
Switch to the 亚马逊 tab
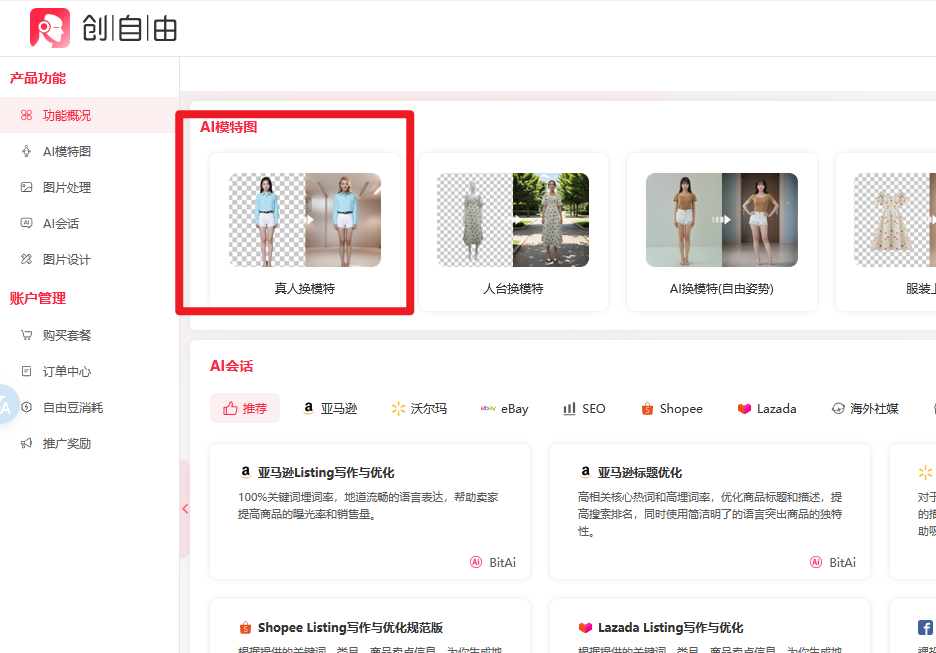(330, 408)
